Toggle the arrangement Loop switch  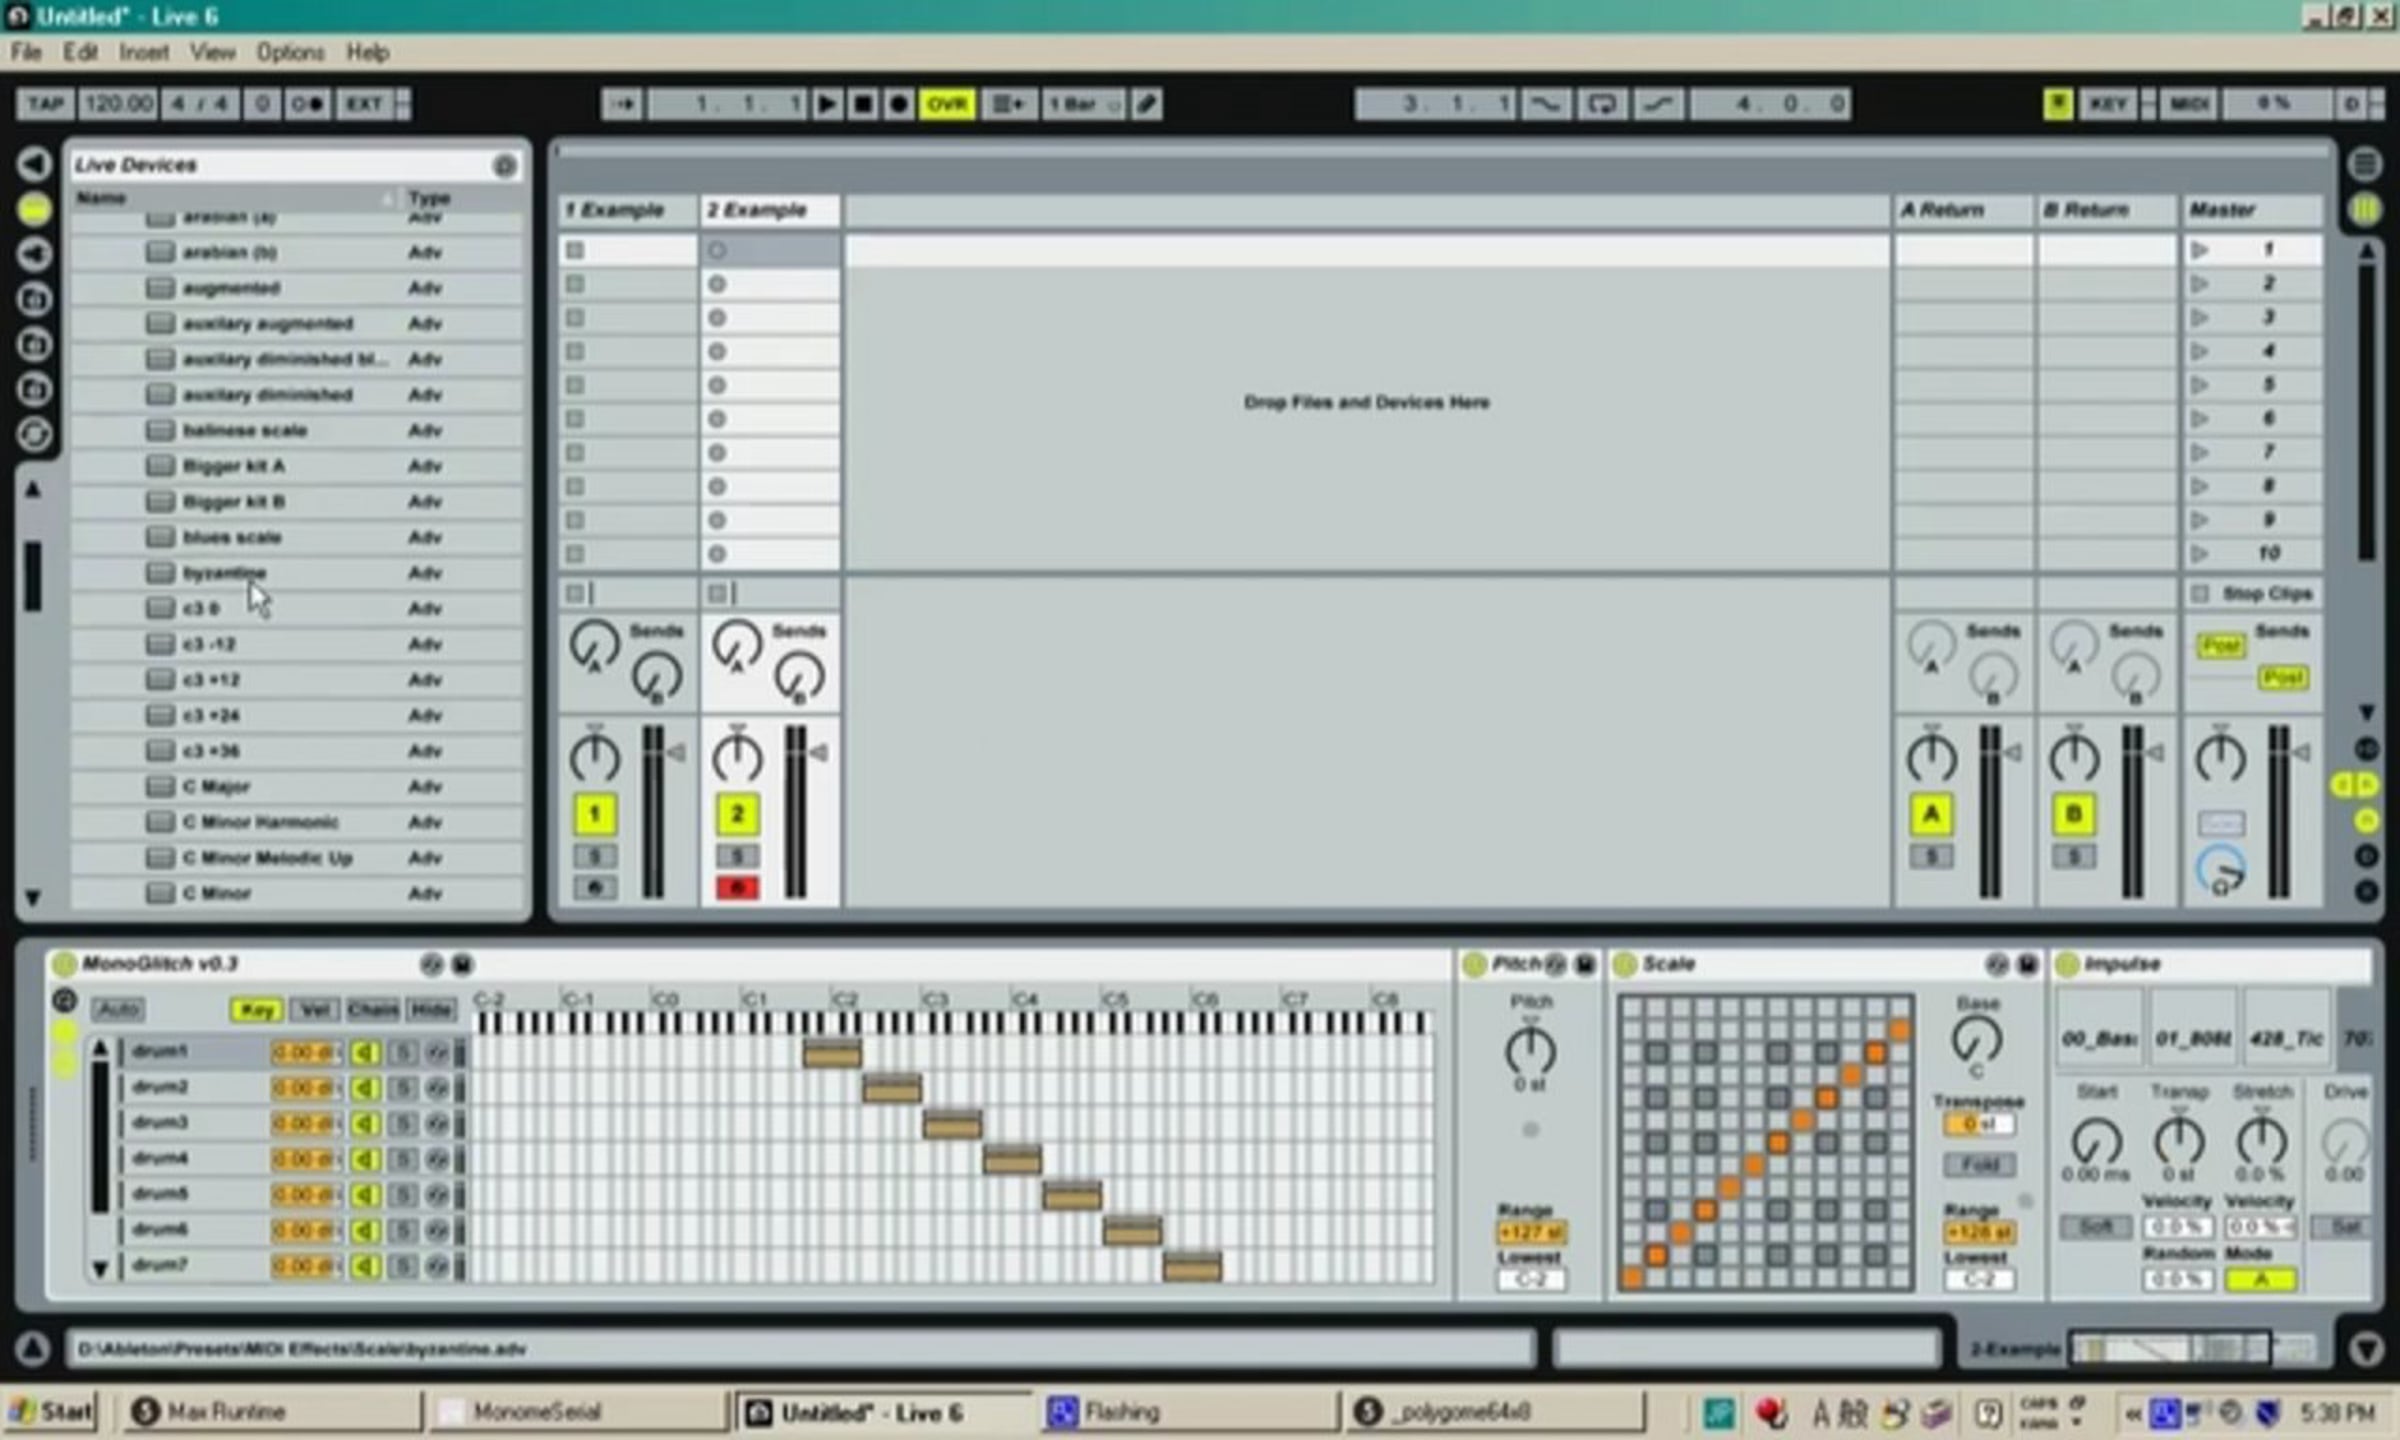1601,104
